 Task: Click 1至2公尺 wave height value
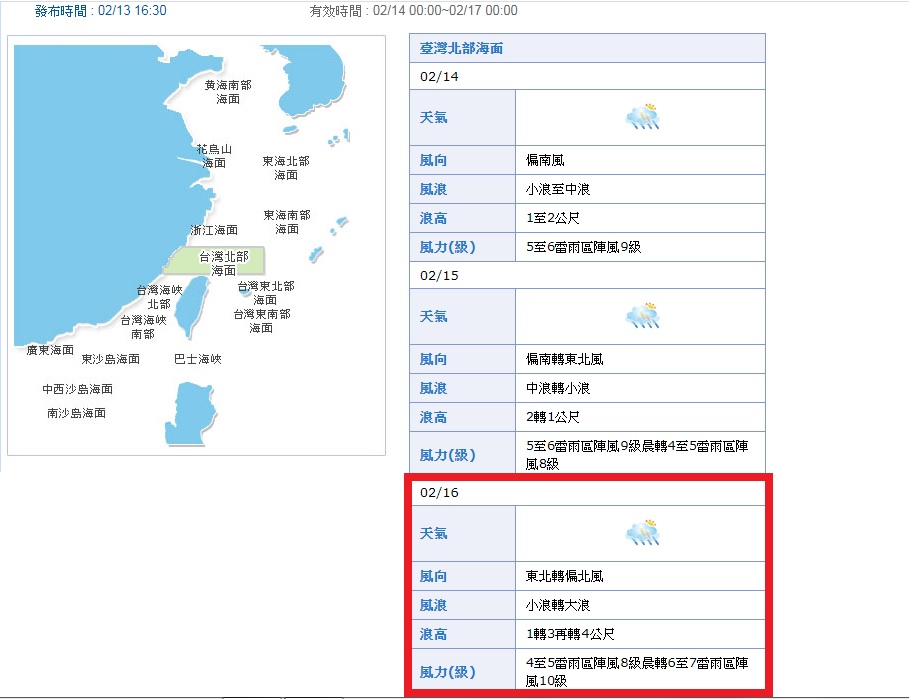552,218
